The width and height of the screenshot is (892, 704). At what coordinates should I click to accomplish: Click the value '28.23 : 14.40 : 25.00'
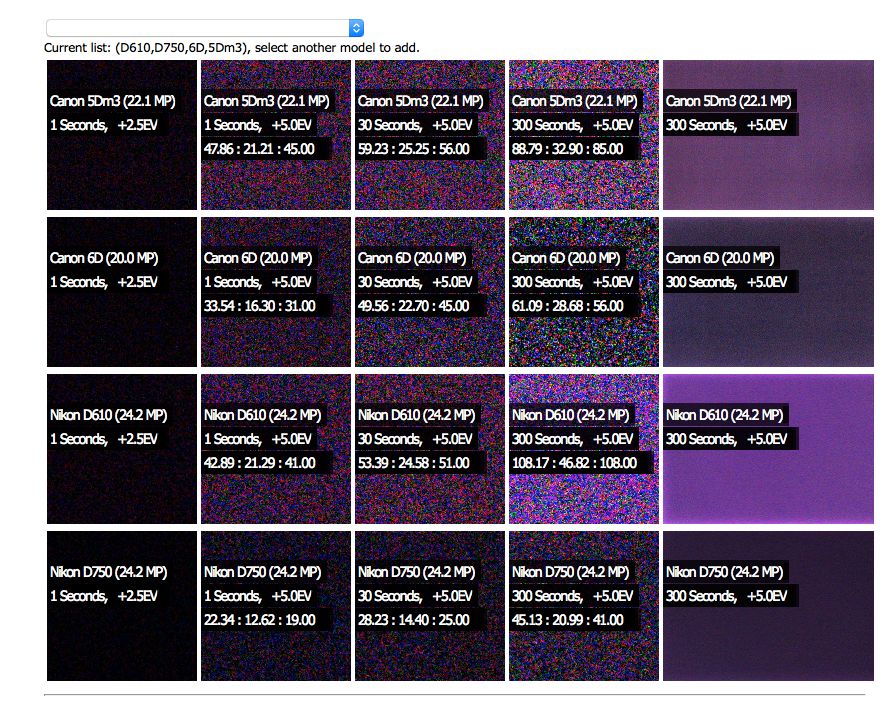[414, 620]
